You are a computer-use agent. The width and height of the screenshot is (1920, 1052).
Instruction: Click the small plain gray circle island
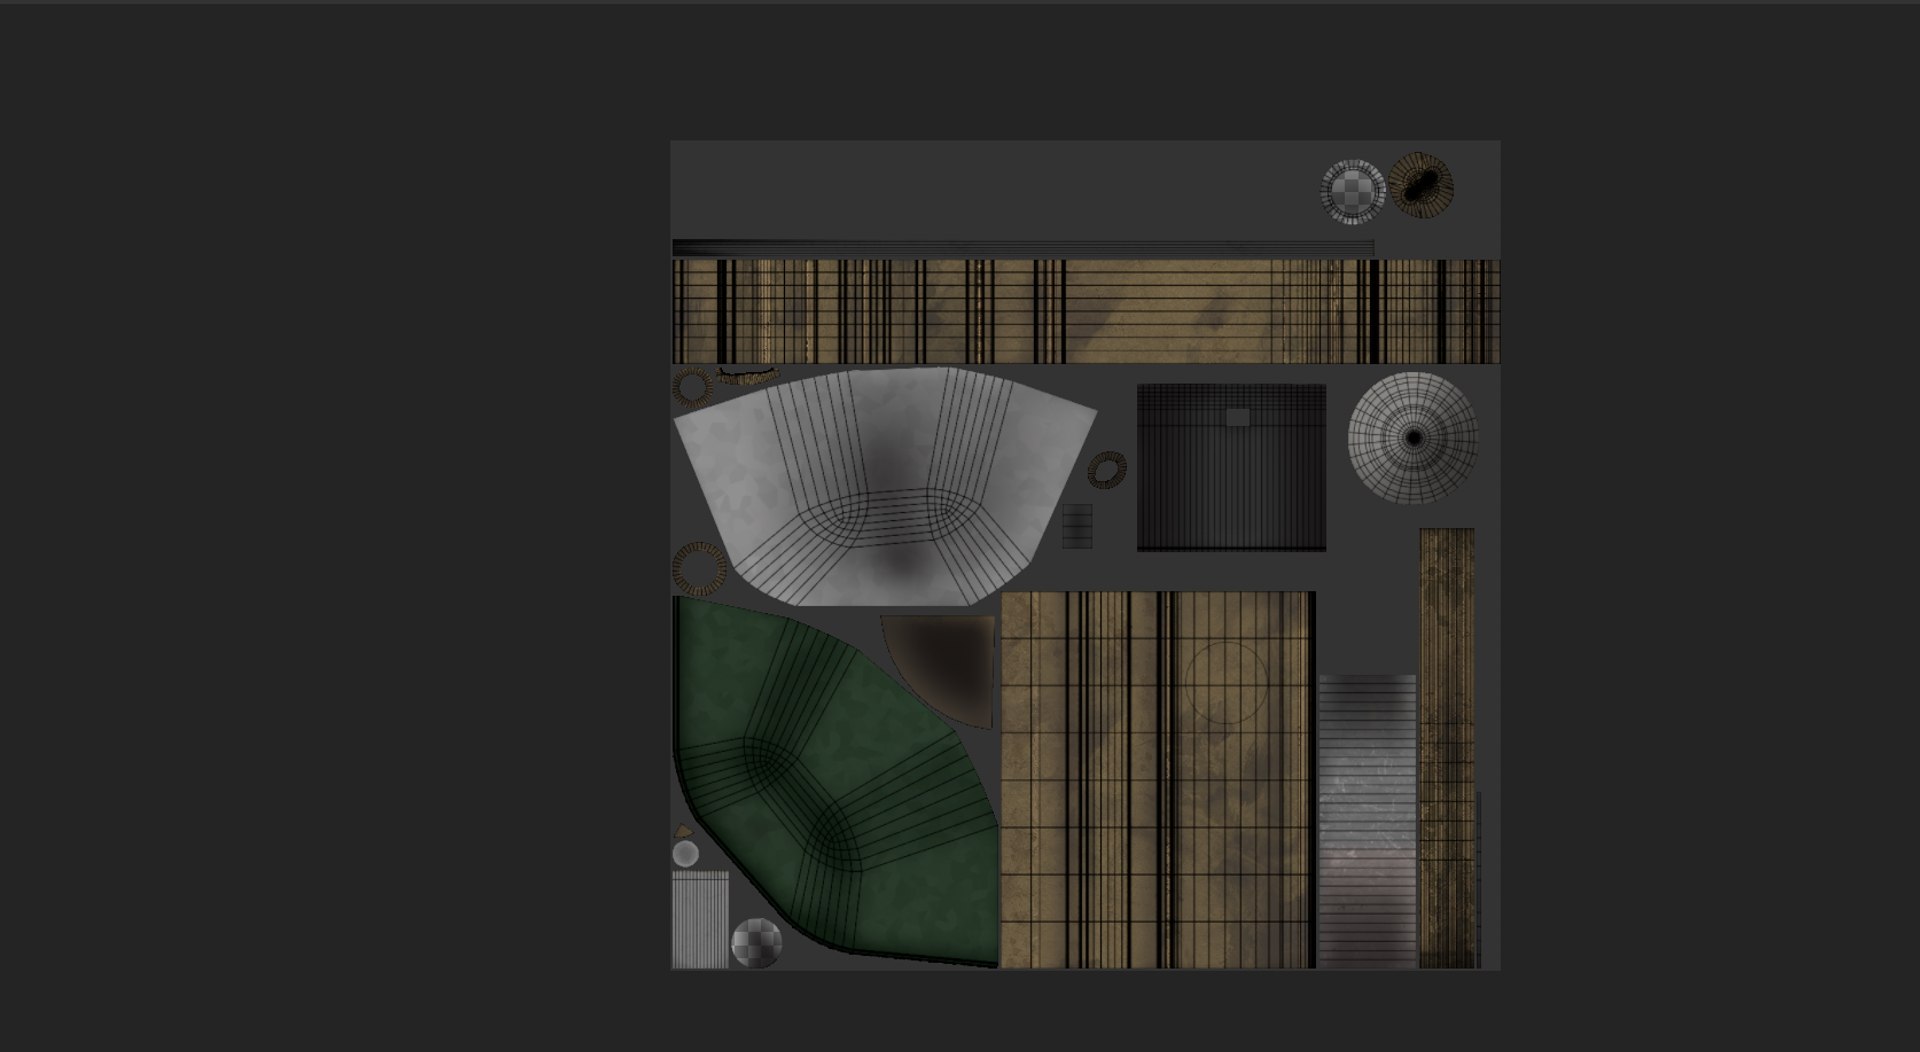[x=685, y=853]
